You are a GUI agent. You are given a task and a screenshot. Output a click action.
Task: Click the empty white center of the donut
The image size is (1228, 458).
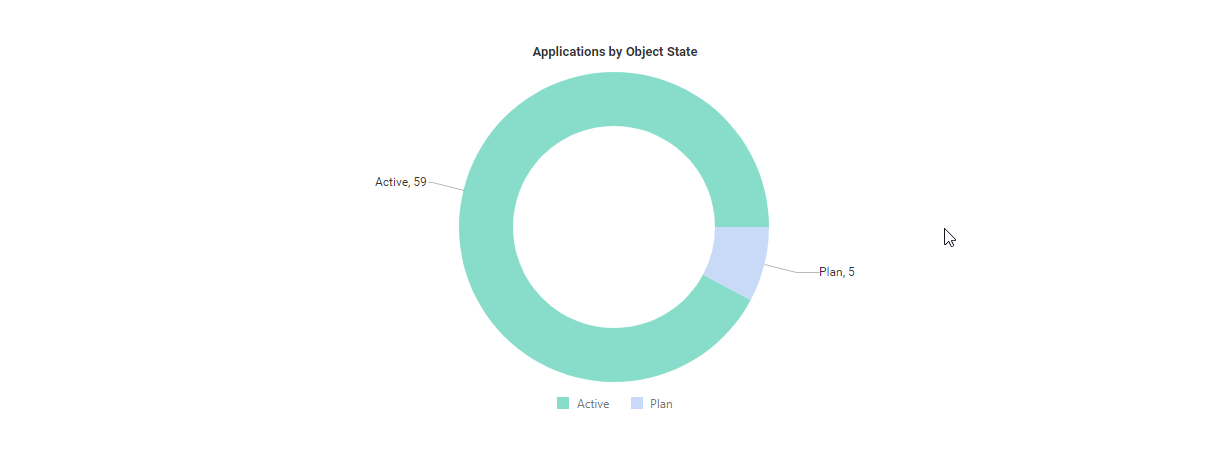(614, 228)
